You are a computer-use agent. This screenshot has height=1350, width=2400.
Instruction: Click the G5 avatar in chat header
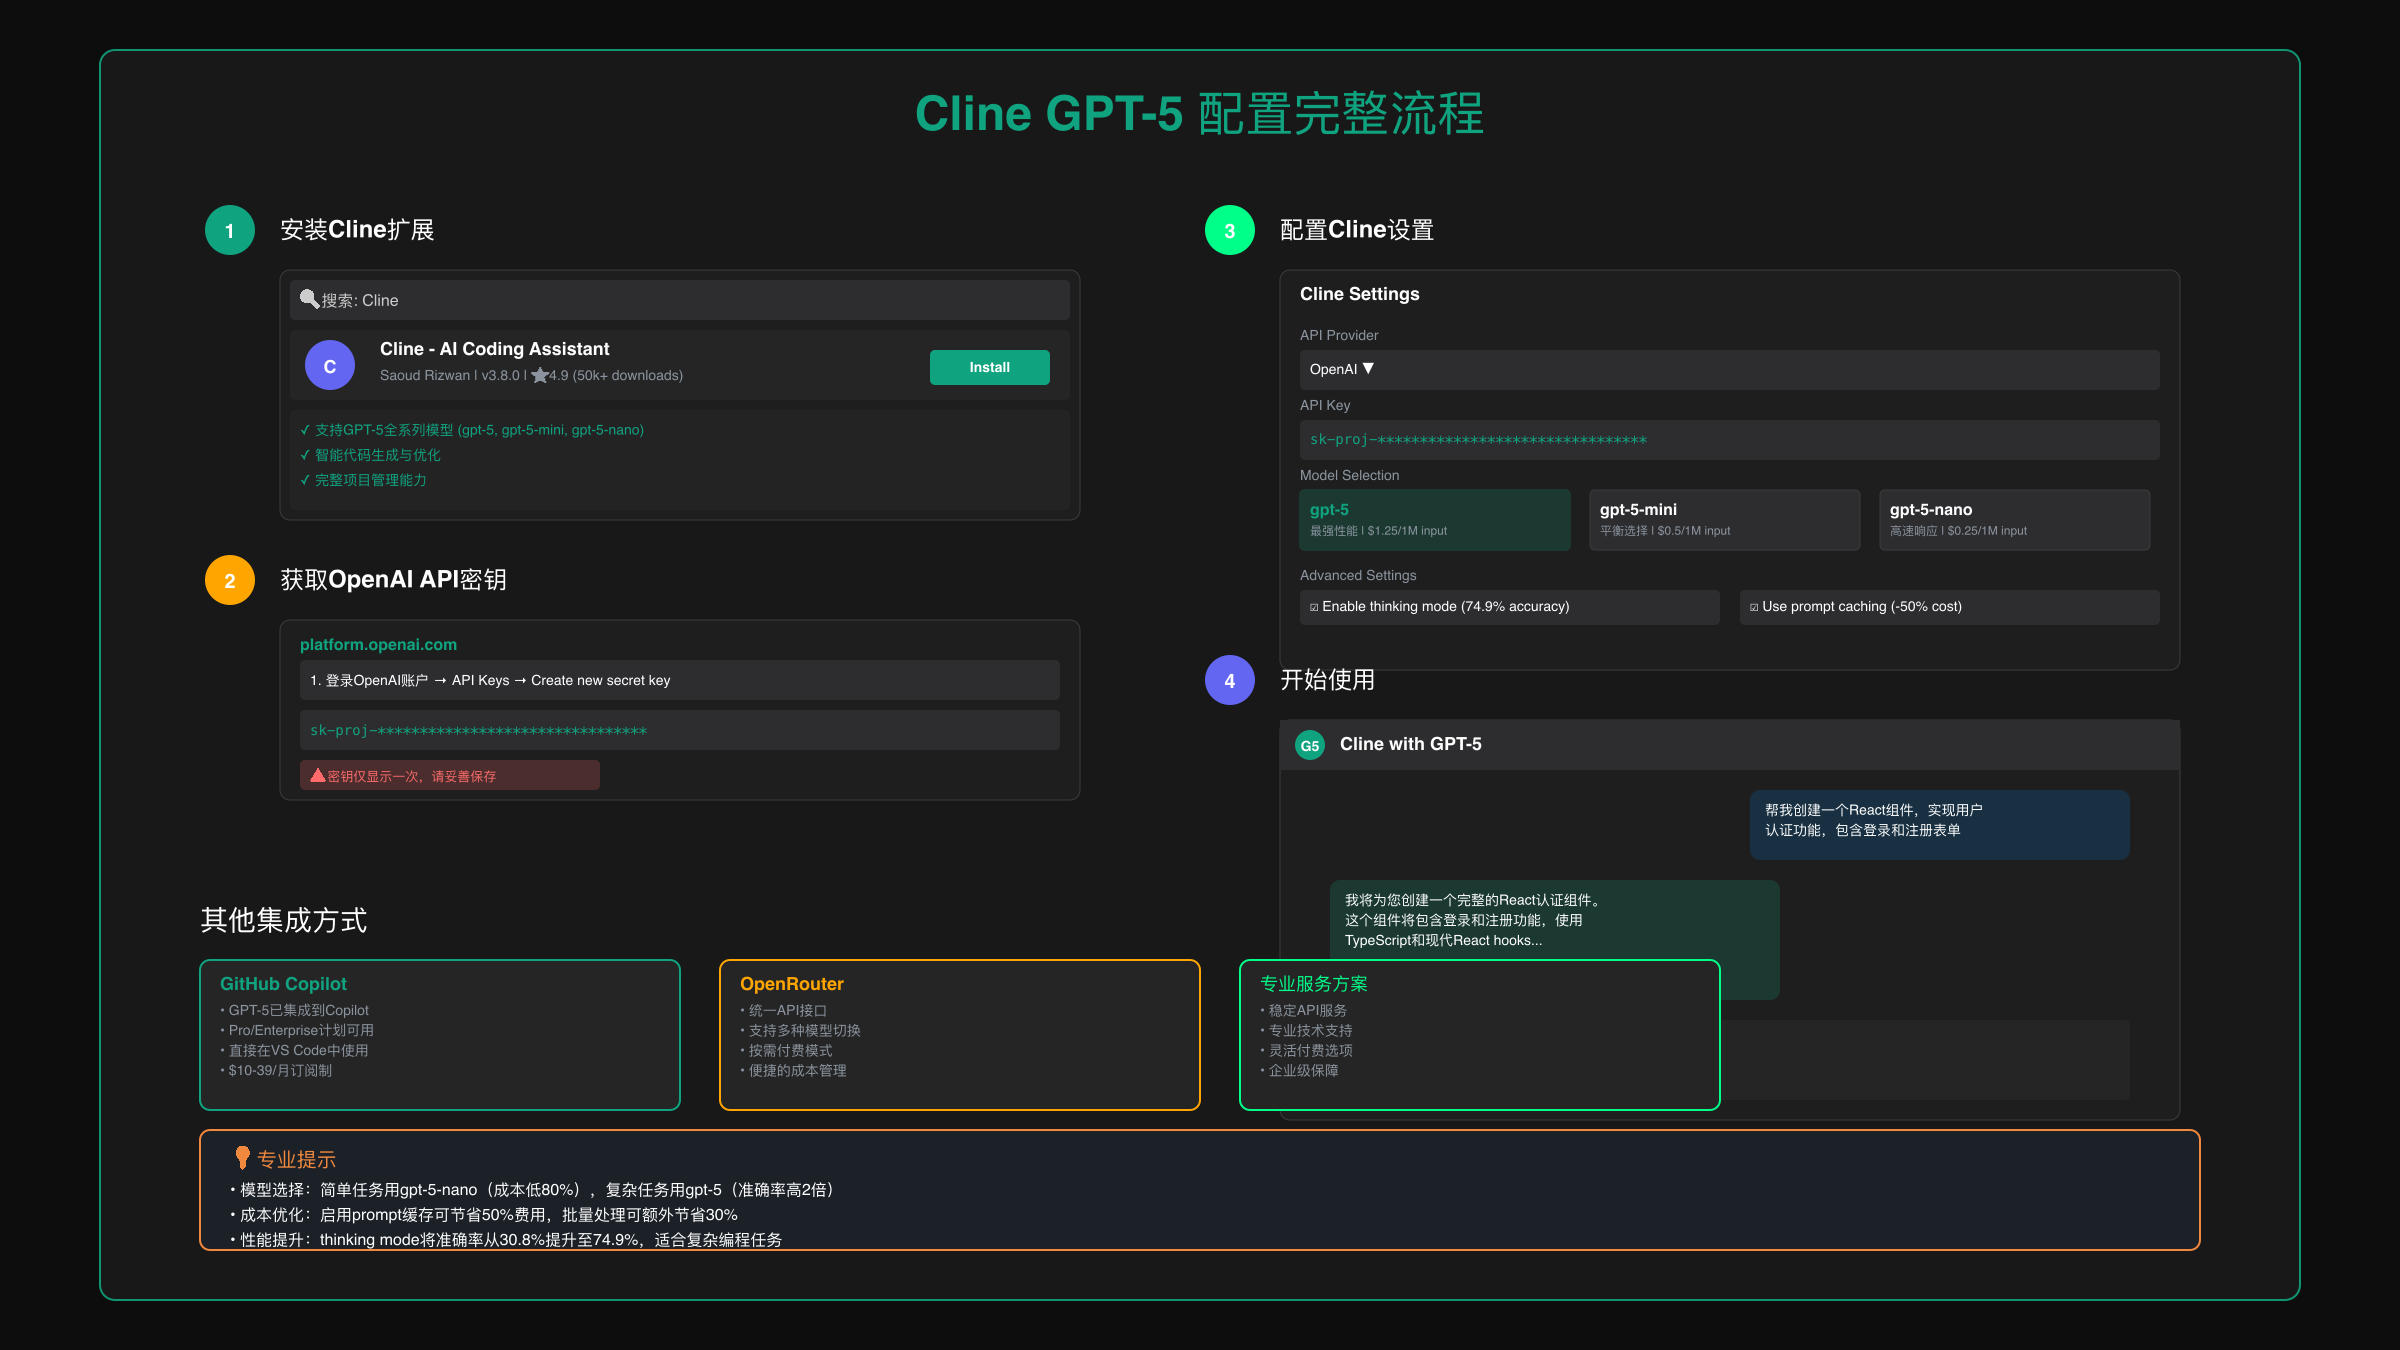pos(1310,745)
